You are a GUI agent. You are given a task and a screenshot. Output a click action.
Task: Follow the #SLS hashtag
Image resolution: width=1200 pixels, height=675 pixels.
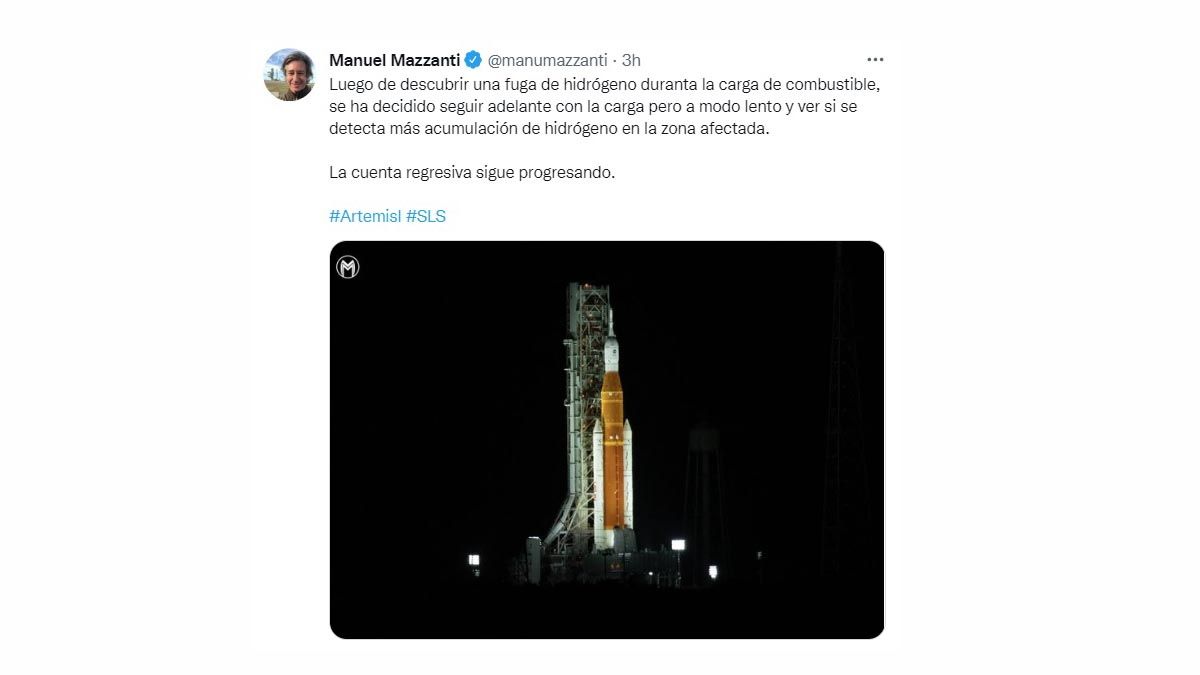click(x=426, y=216)
